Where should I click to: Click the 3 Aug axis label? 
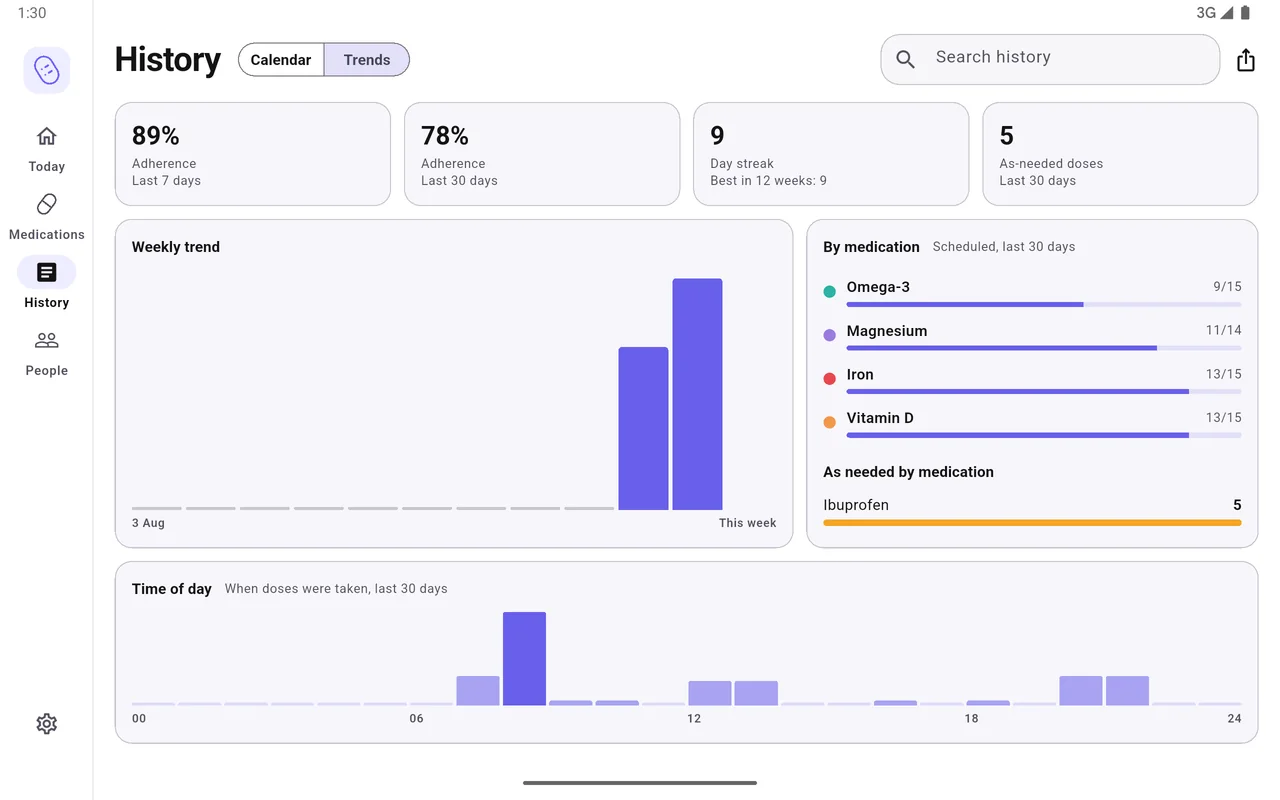(x=148, y=523)
